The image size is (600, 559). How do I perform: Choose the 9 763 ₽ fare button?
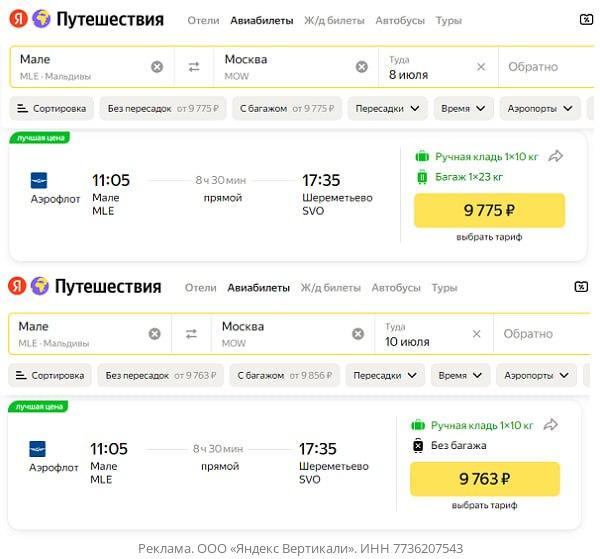(485, 479)
